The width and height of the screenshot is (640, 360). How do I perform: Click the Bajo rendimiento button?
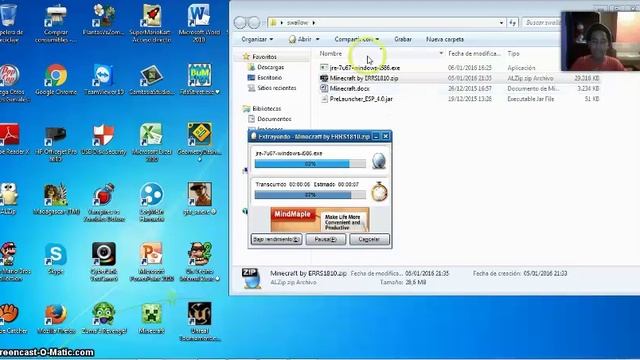point(276,239)
